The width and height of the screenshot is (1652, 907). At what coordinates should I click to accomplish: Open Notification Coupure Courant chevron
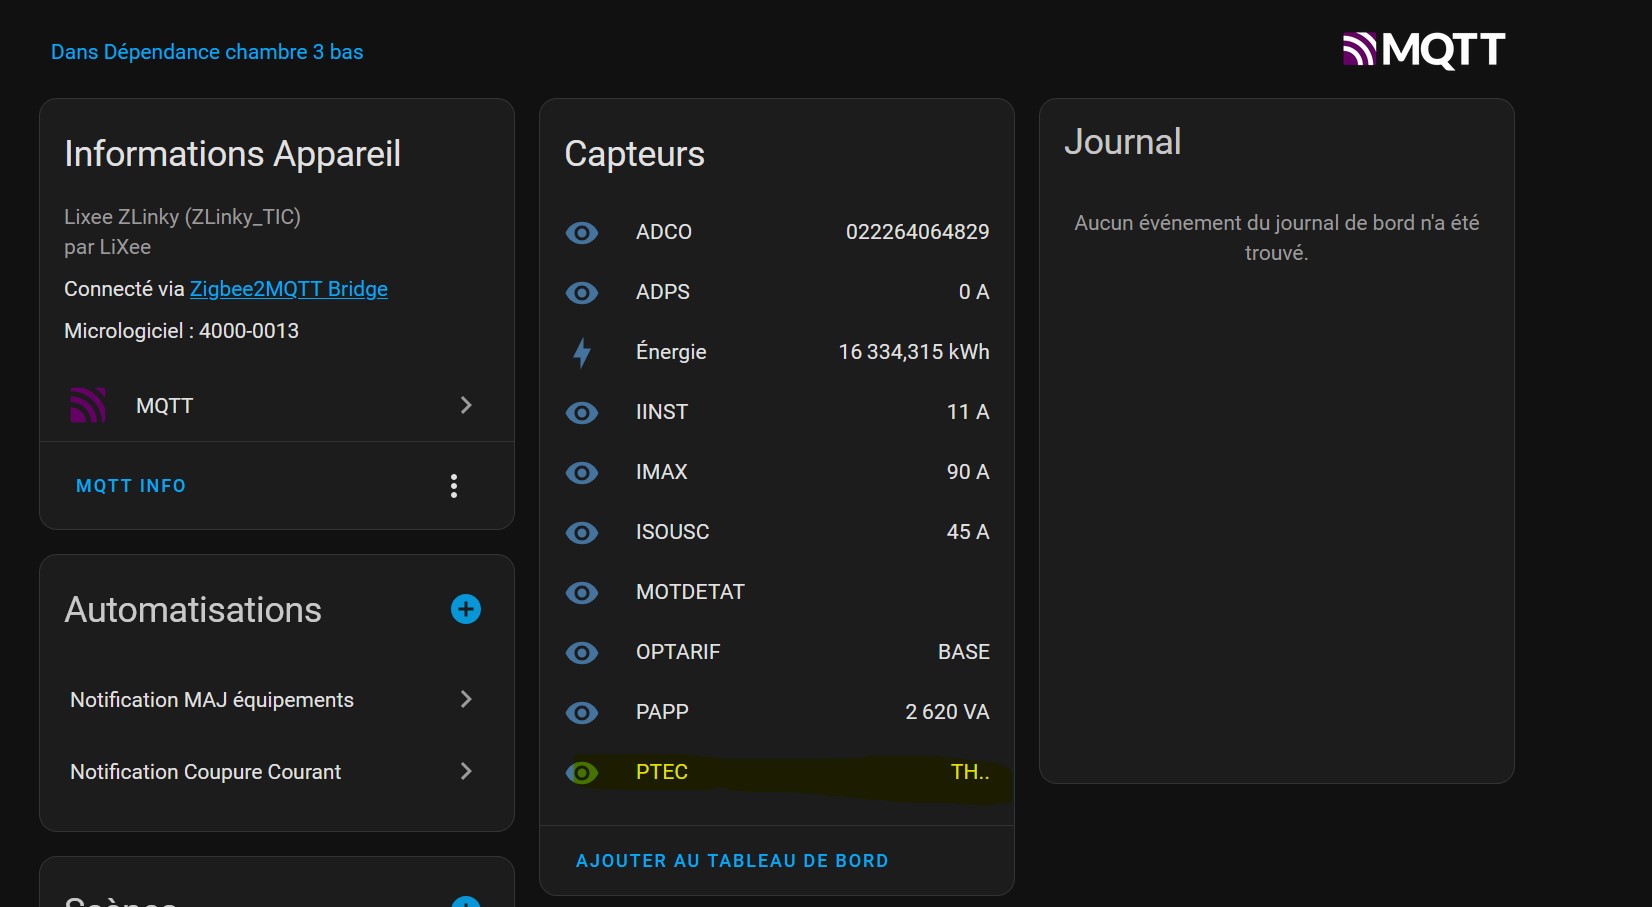466,771
